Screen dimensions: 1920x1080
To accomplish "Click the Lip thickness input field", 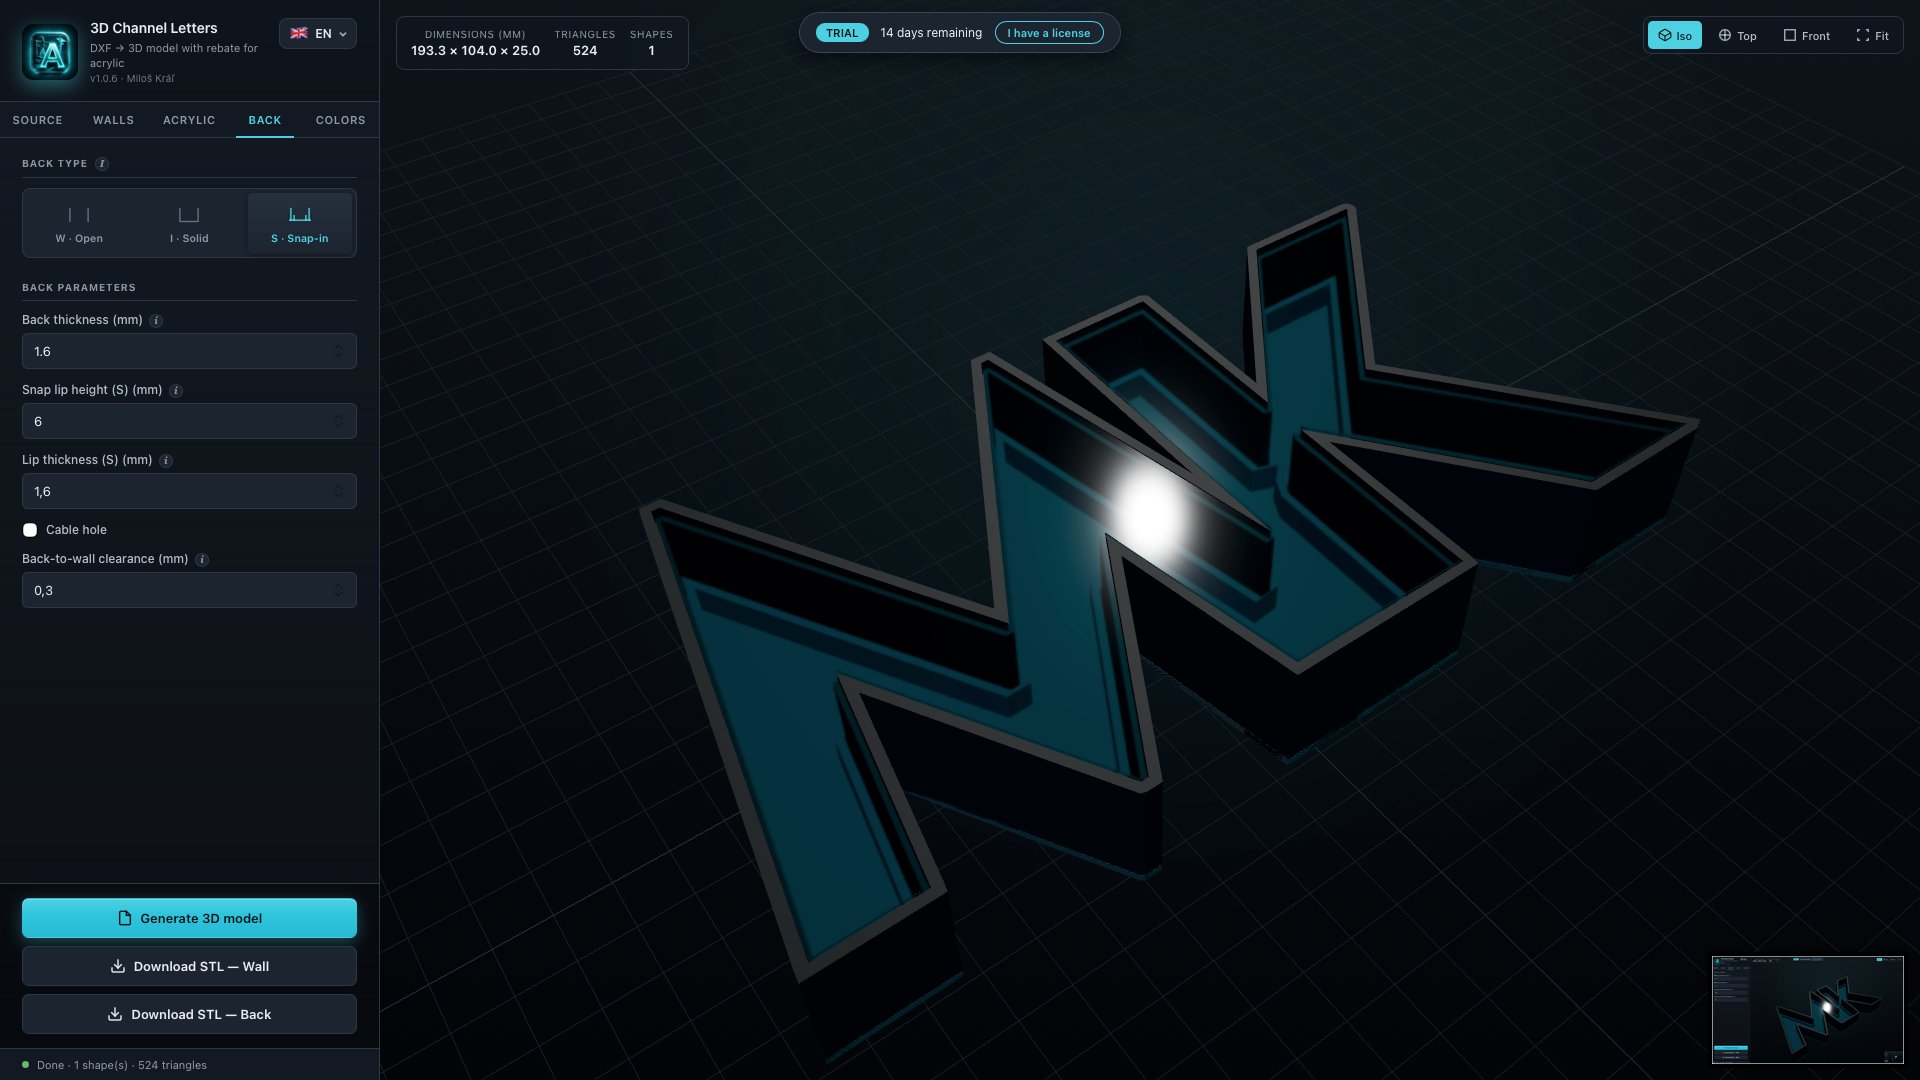I will (189, 491).
